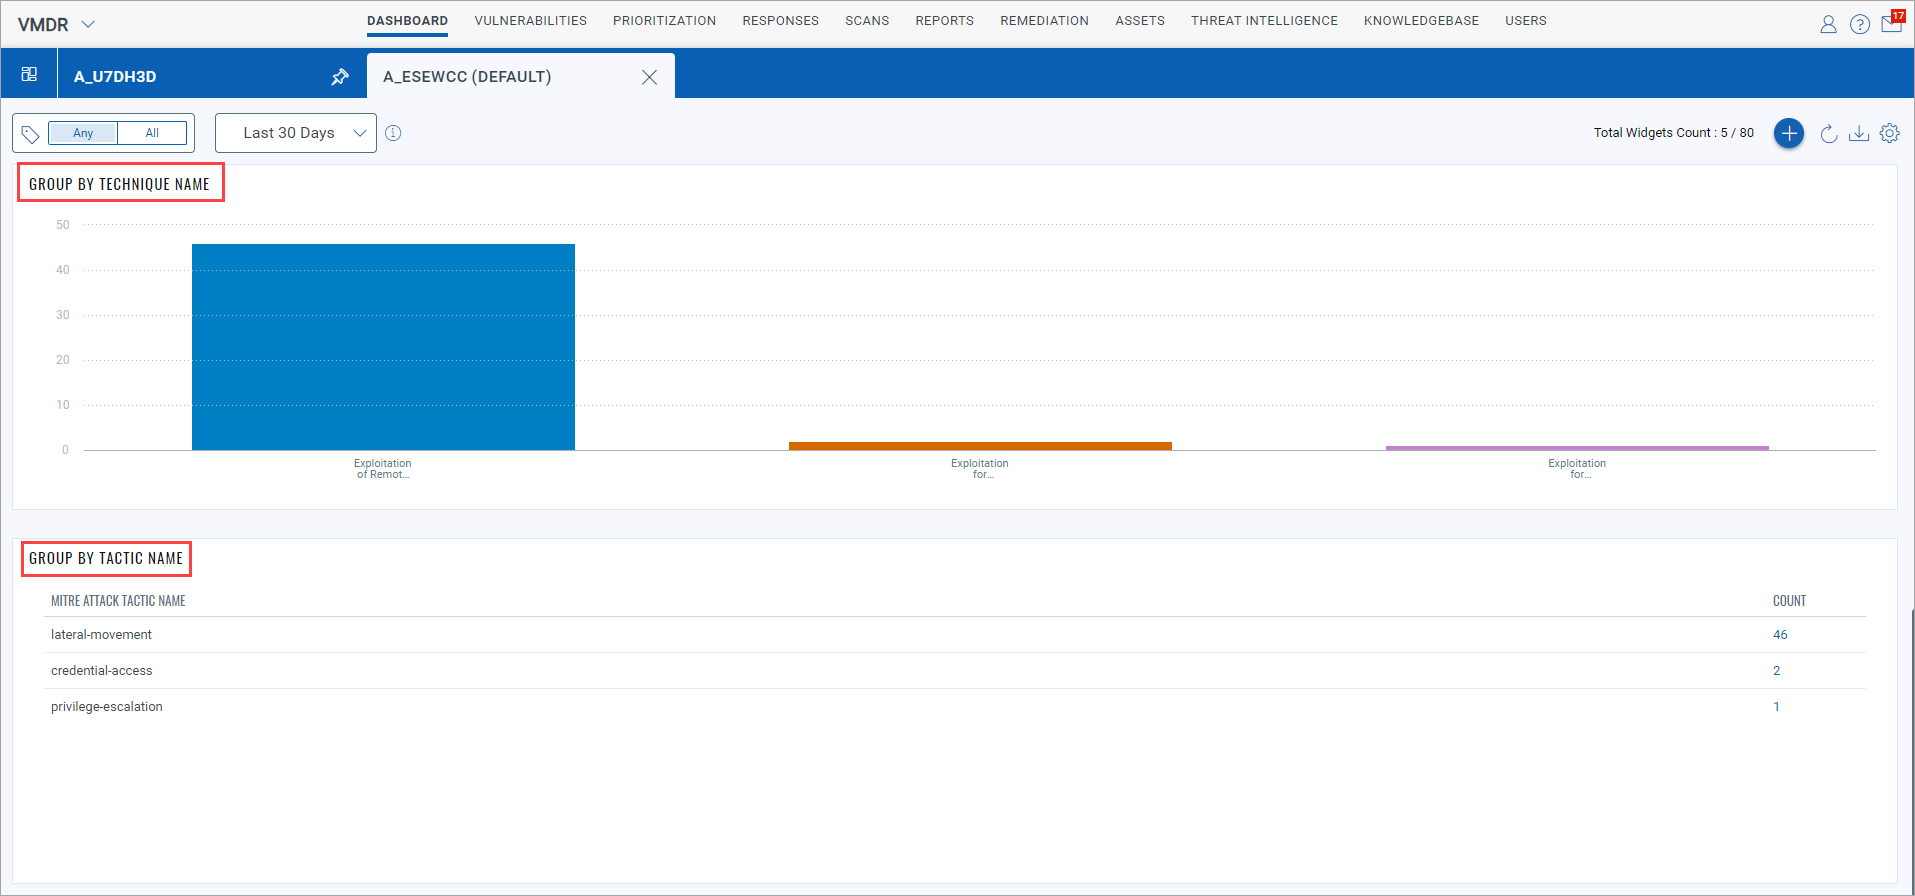
Task: Pin the A_U7DH3D dashboard tab
Action: click(x=340, y=77)
